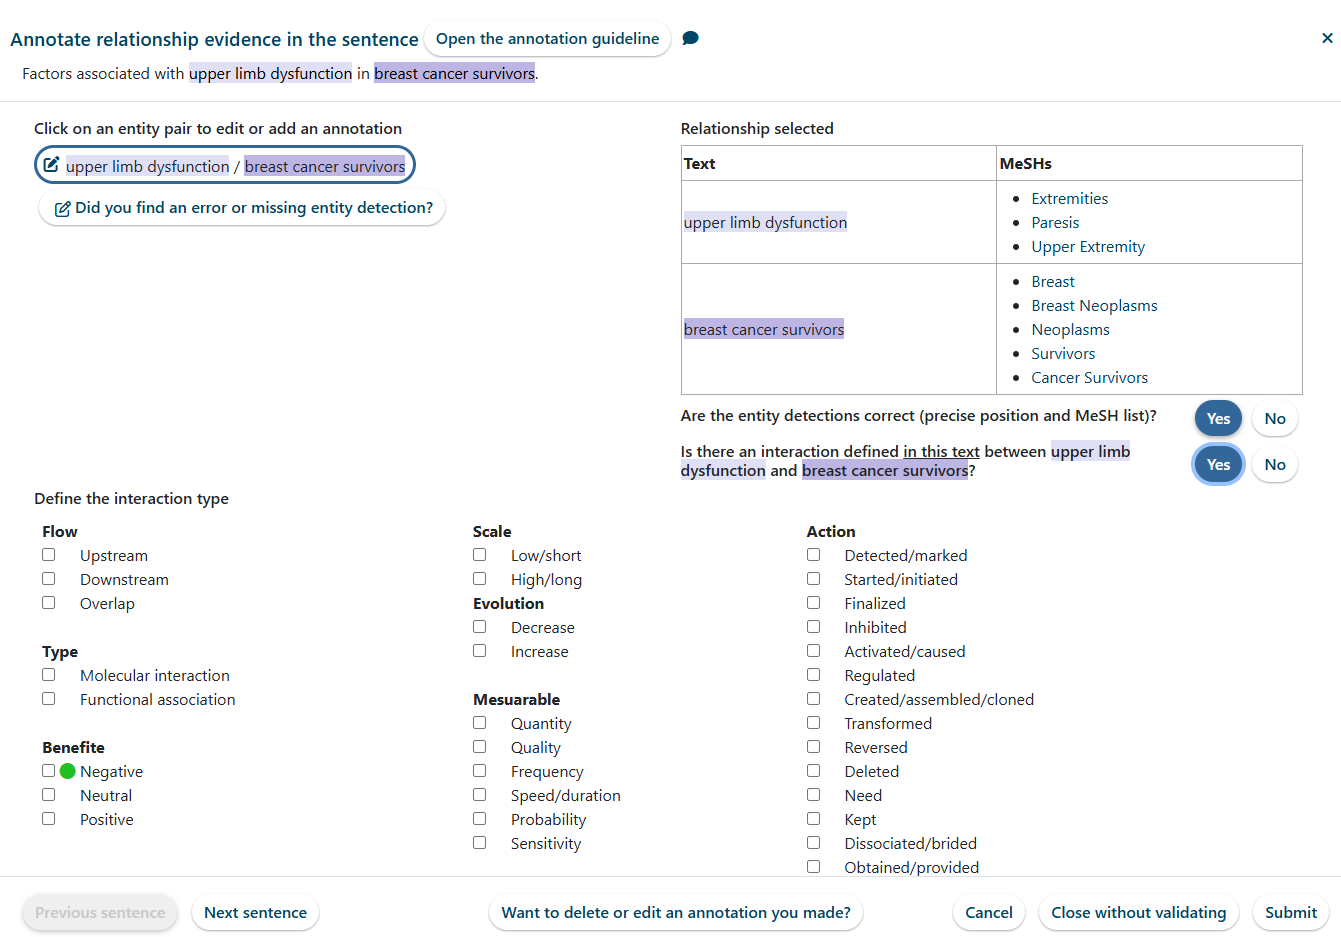This screenshot has width=1341, height=937.
Task: Click the speech bubble comment icon
Action: (690, 38)
